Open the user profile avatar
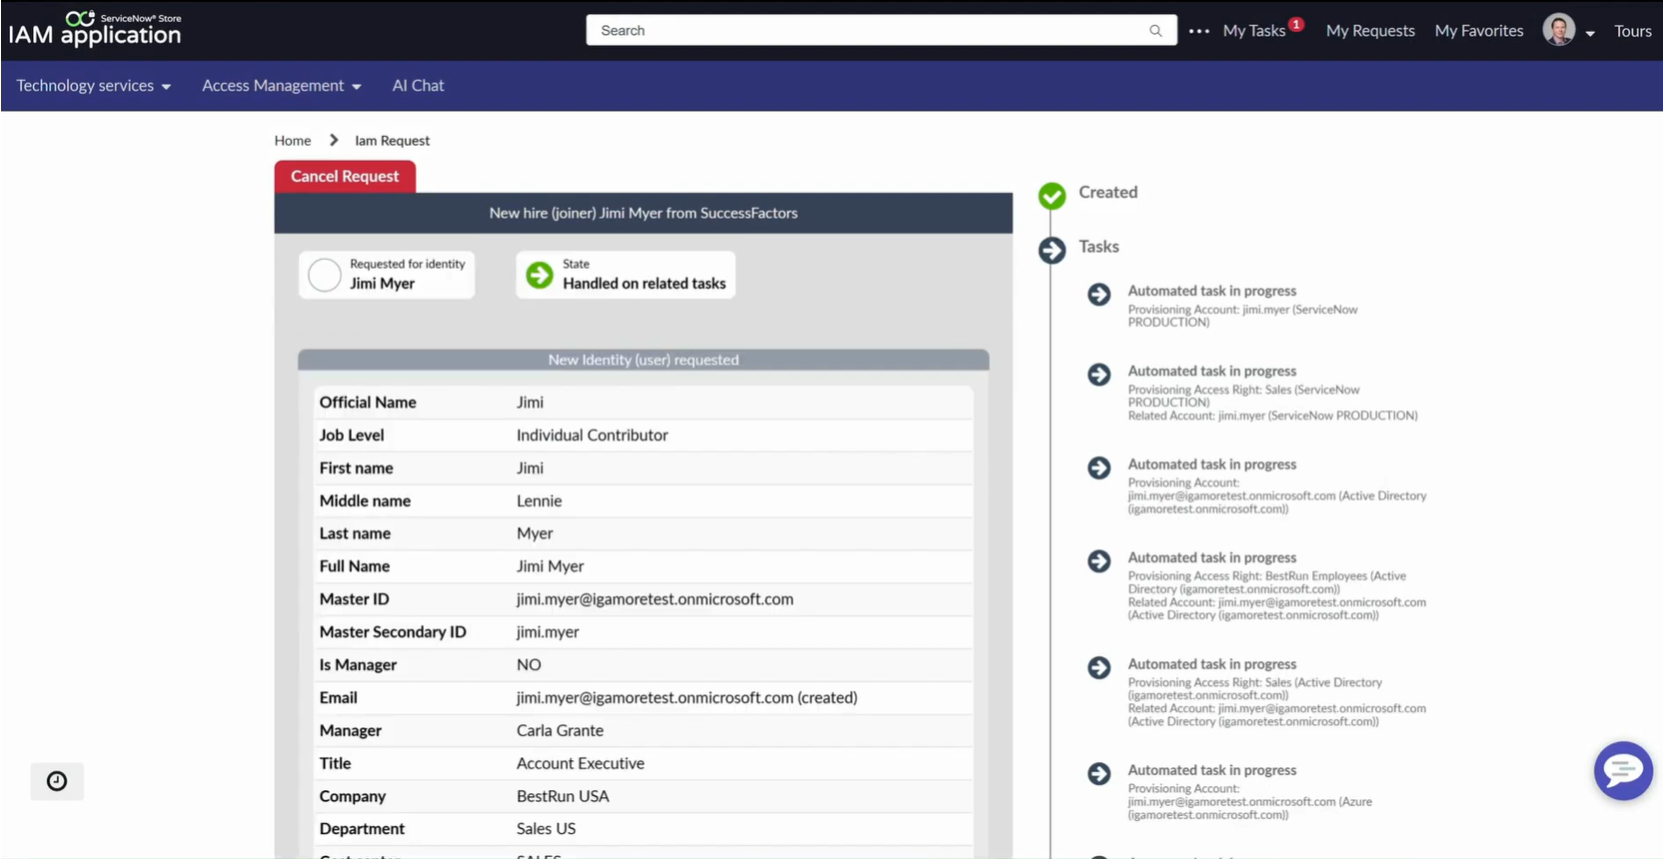 click(x=1558, y=30)
